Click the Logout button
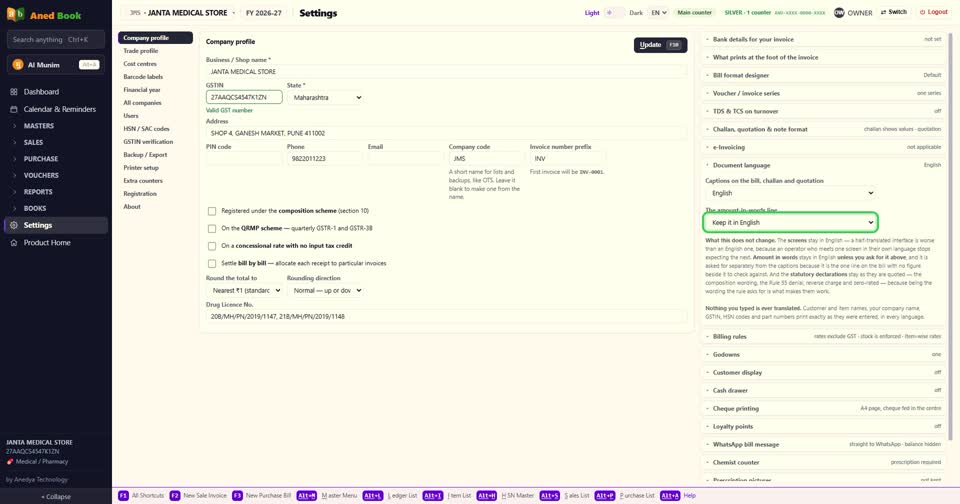Image resolution: width=960 pixels, height=504 pixels. (934, 12)
